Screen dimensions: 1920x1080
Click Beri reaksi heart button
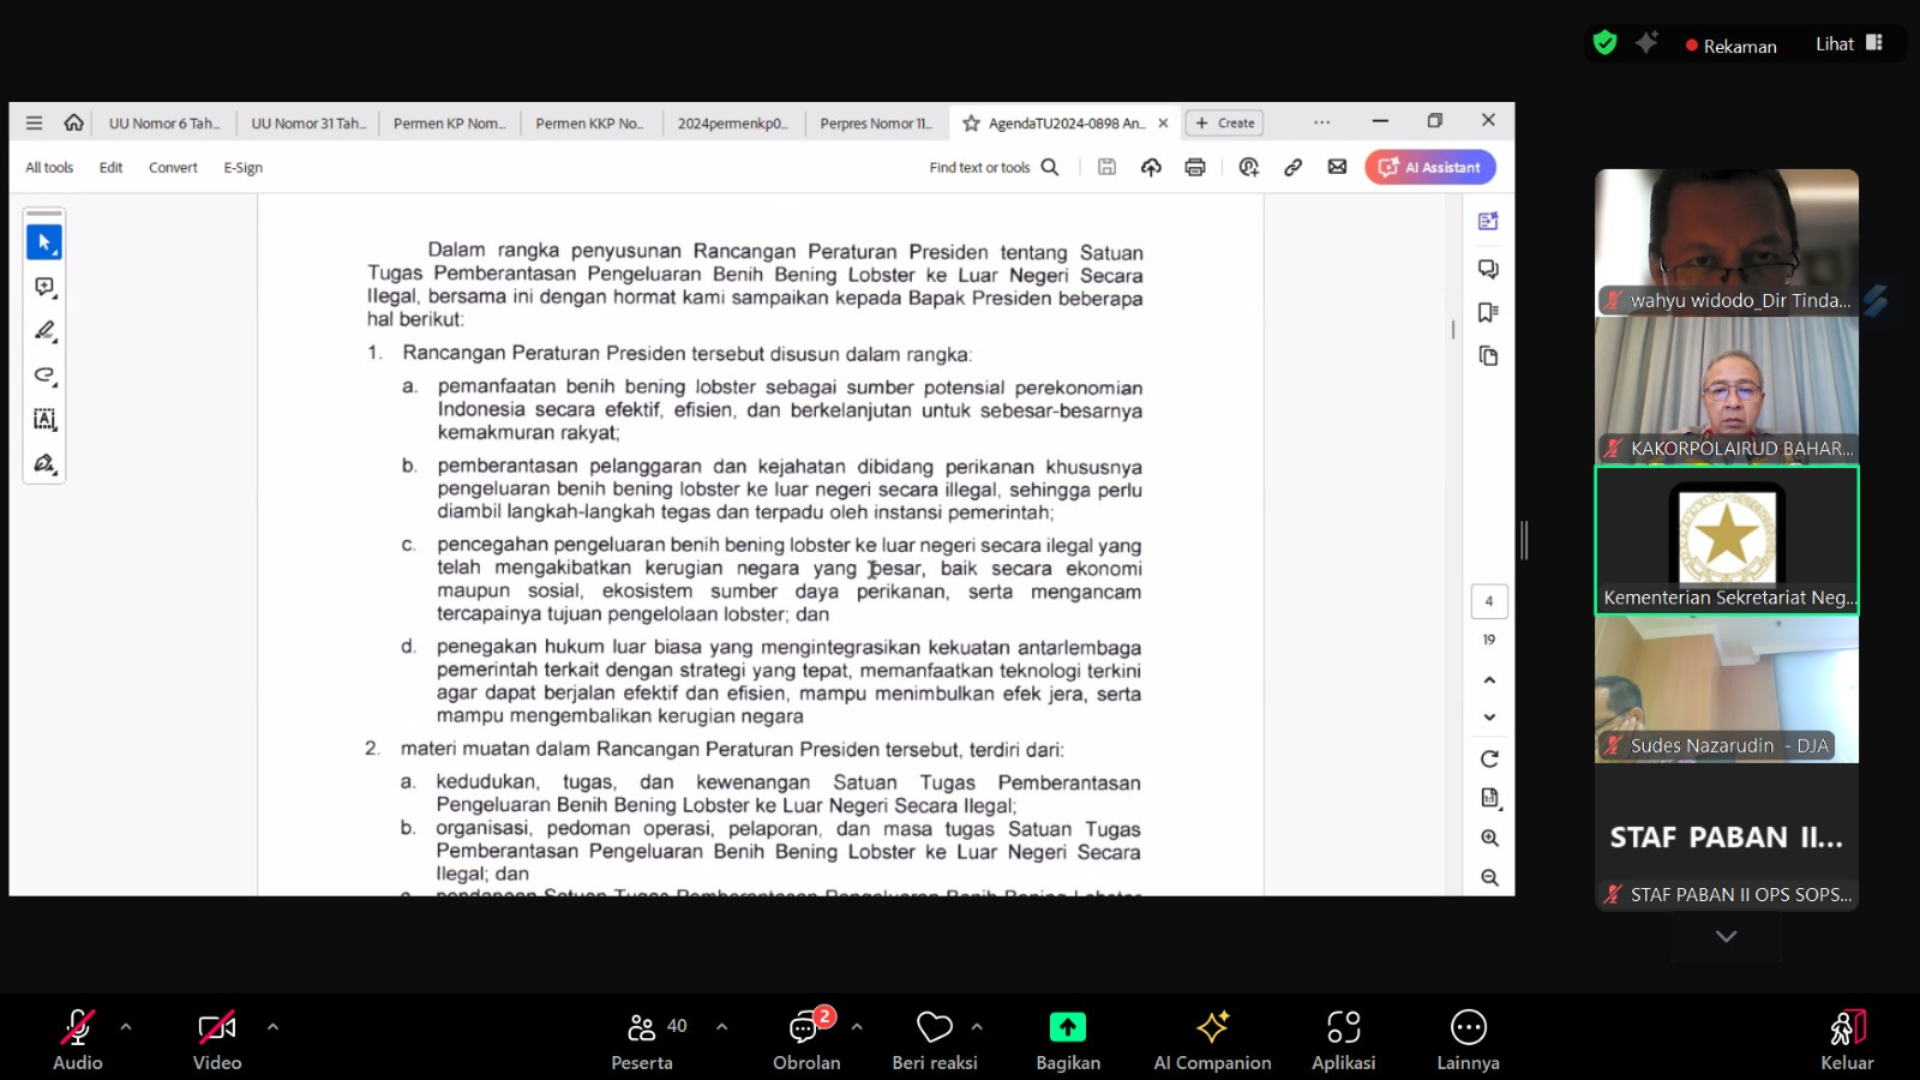point(934,1040)
